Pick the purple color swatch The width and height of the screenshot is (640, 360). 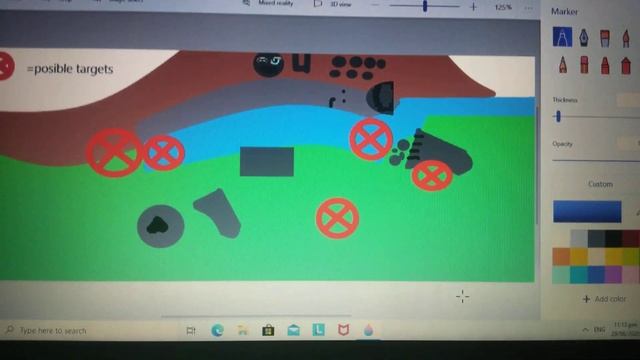pos(613,274)
